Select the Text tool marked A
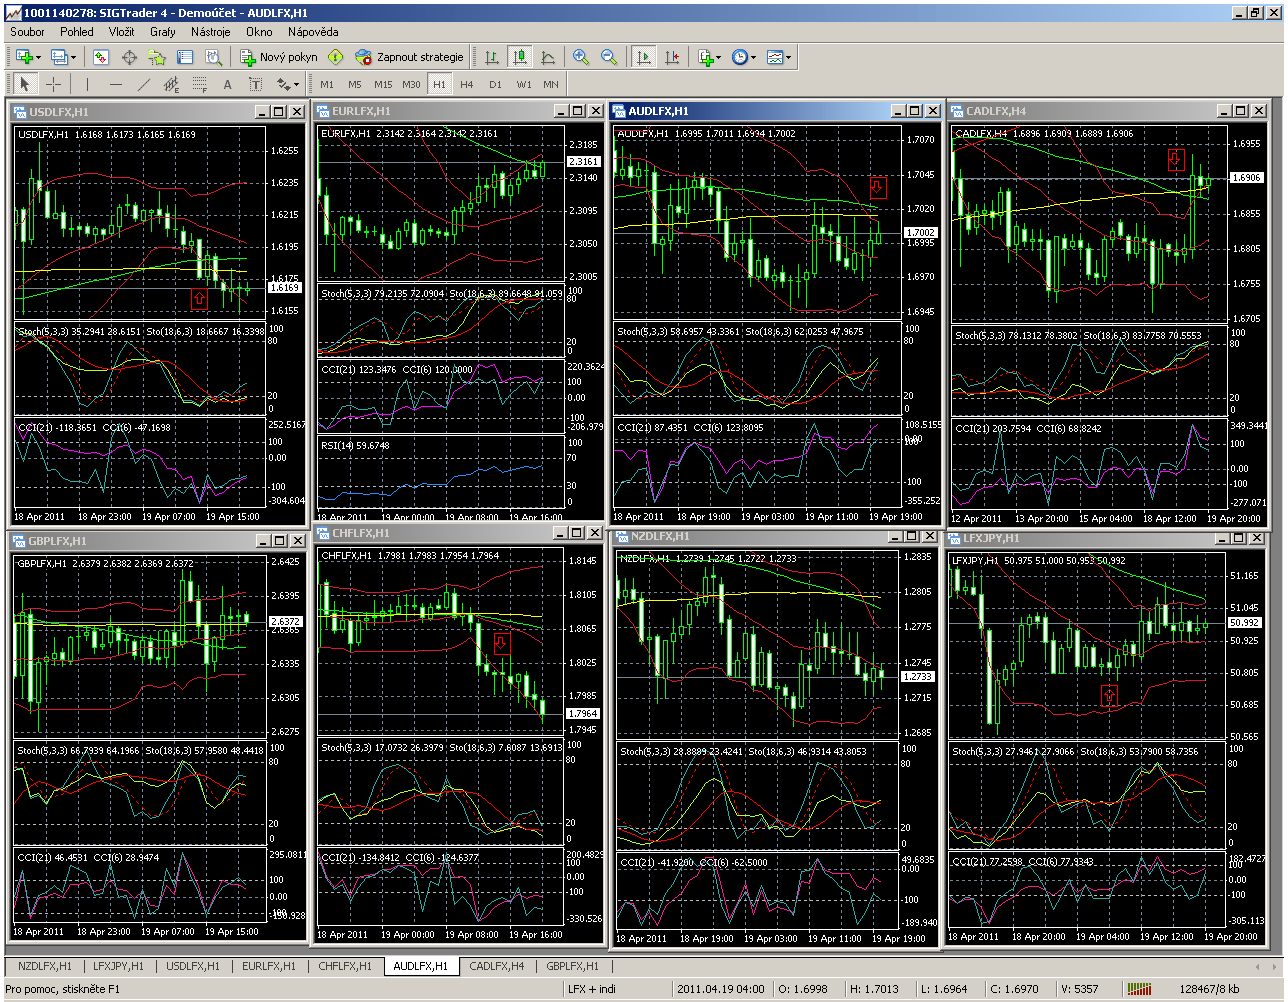Screen dimensions: 1288x1002 [227, 84]
